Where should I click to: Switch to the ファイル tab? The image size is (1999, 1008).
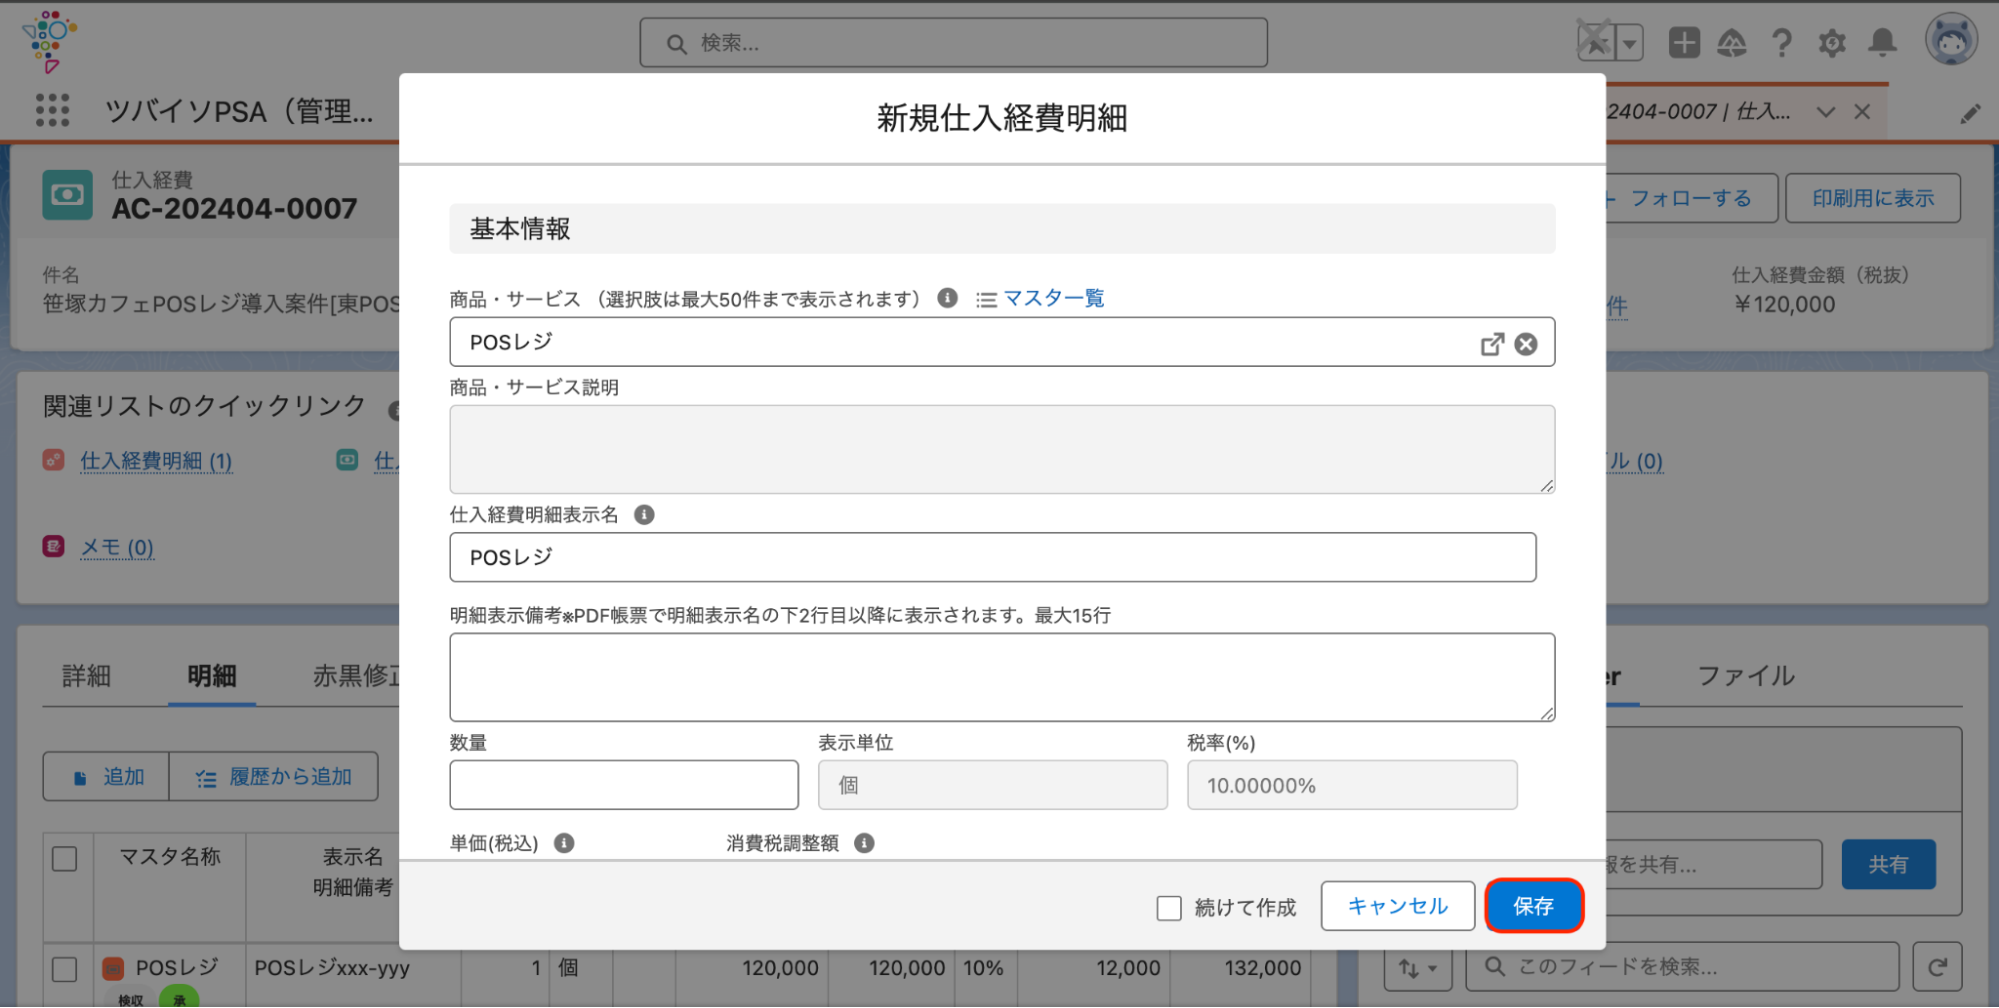[x=1746, y=676]
